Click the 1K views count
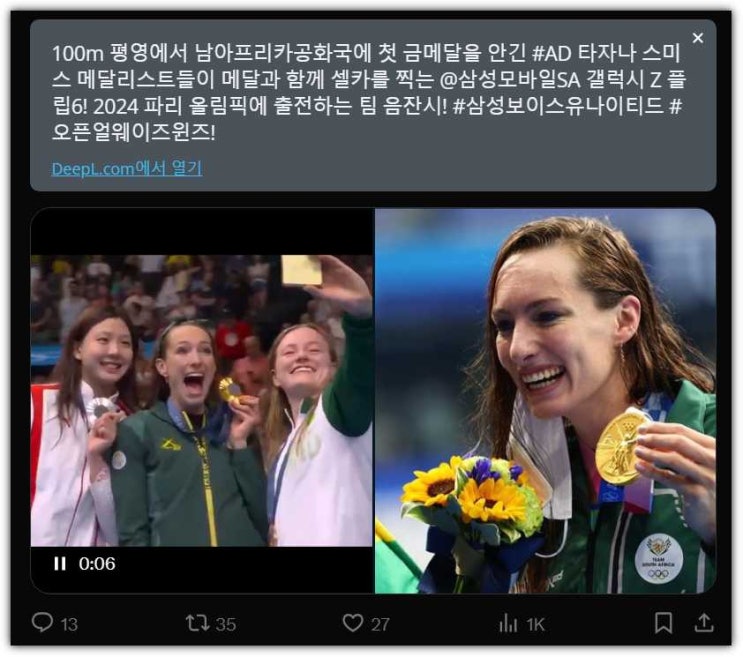 (536, 625)
